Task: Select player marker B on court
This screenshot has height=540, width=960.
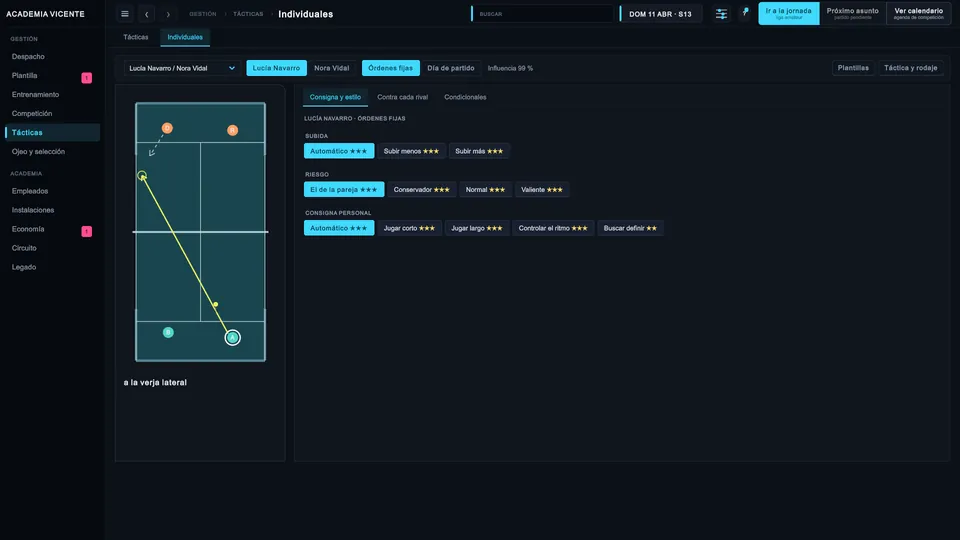Action: coord(168,332)
